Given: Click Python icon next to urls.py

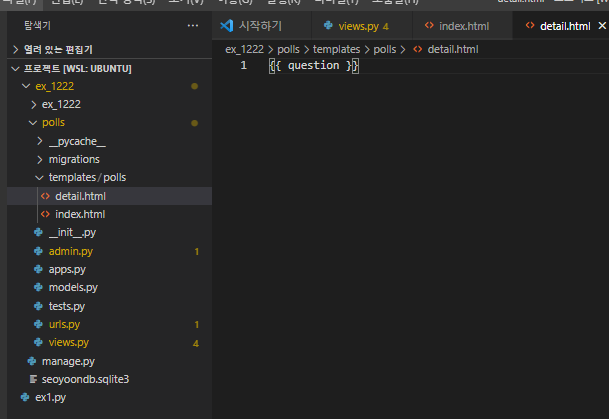Looking at the screenshot, I should (38, 324).
